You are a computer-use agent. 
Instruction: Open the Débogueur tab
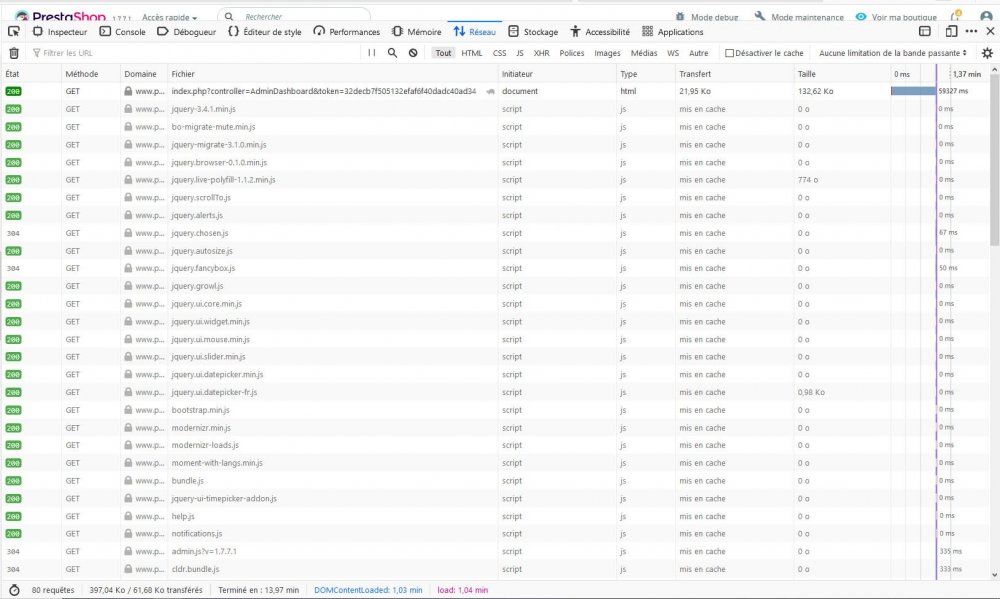(x=186, y=31)
